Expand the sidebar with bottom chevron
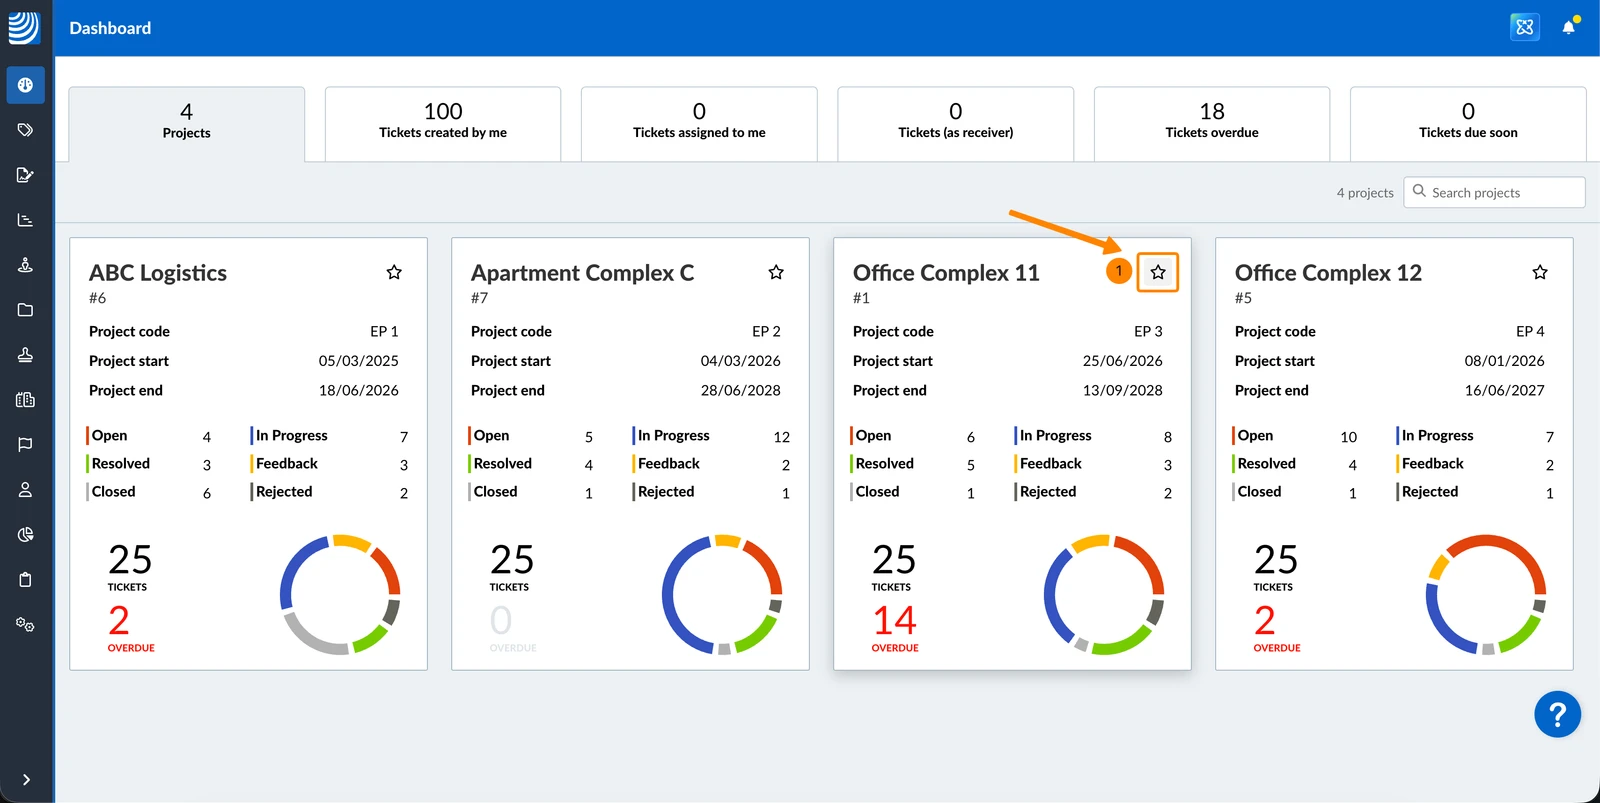The height and width of the screenshot is (803, 1600). point(26,780)
